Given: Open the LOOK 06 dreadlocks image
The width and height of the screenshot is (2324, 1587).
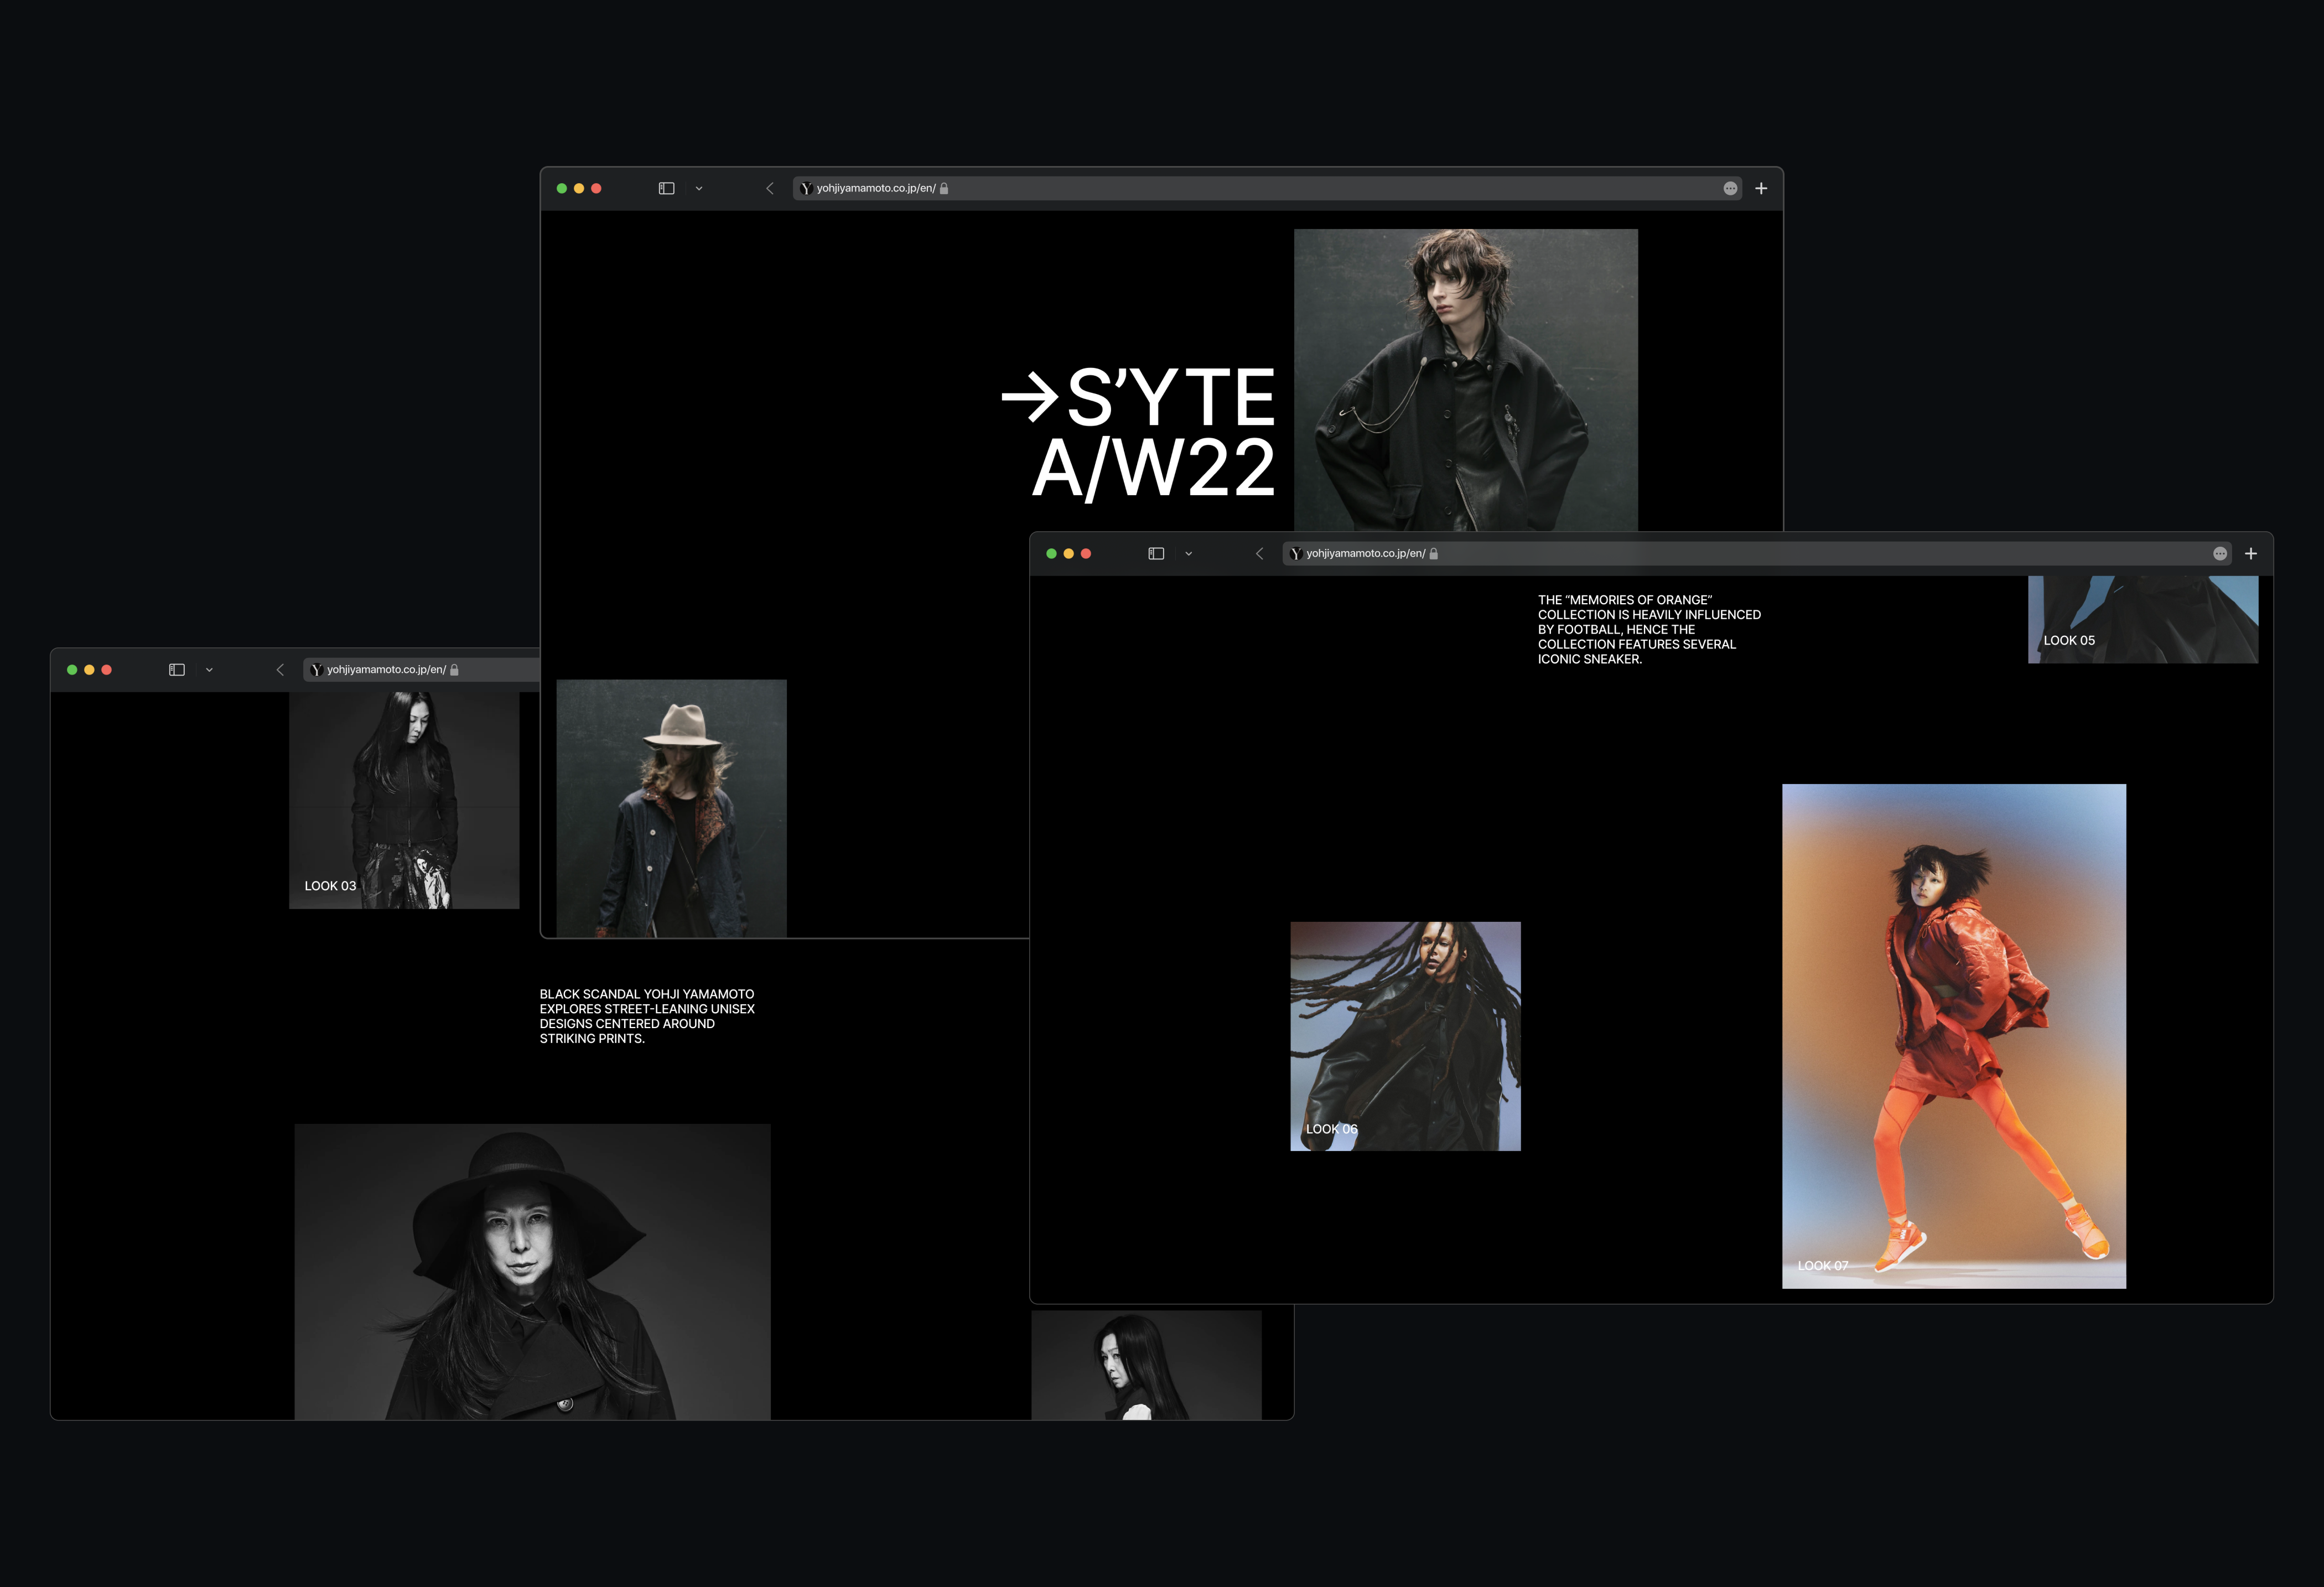Looking at the screenshot, I should tap(1405, 1035).
